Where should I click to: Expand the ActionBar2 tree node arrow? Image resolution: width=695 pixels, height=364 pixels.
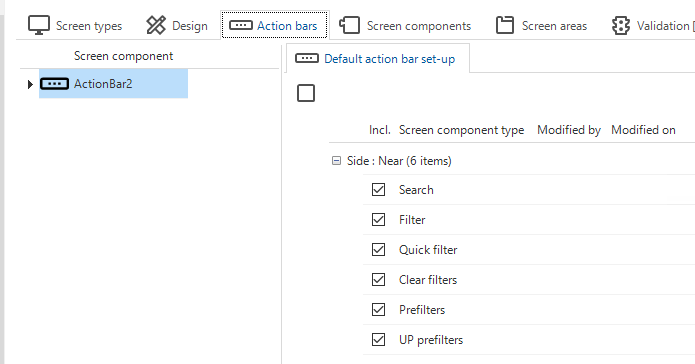[30, 84]
